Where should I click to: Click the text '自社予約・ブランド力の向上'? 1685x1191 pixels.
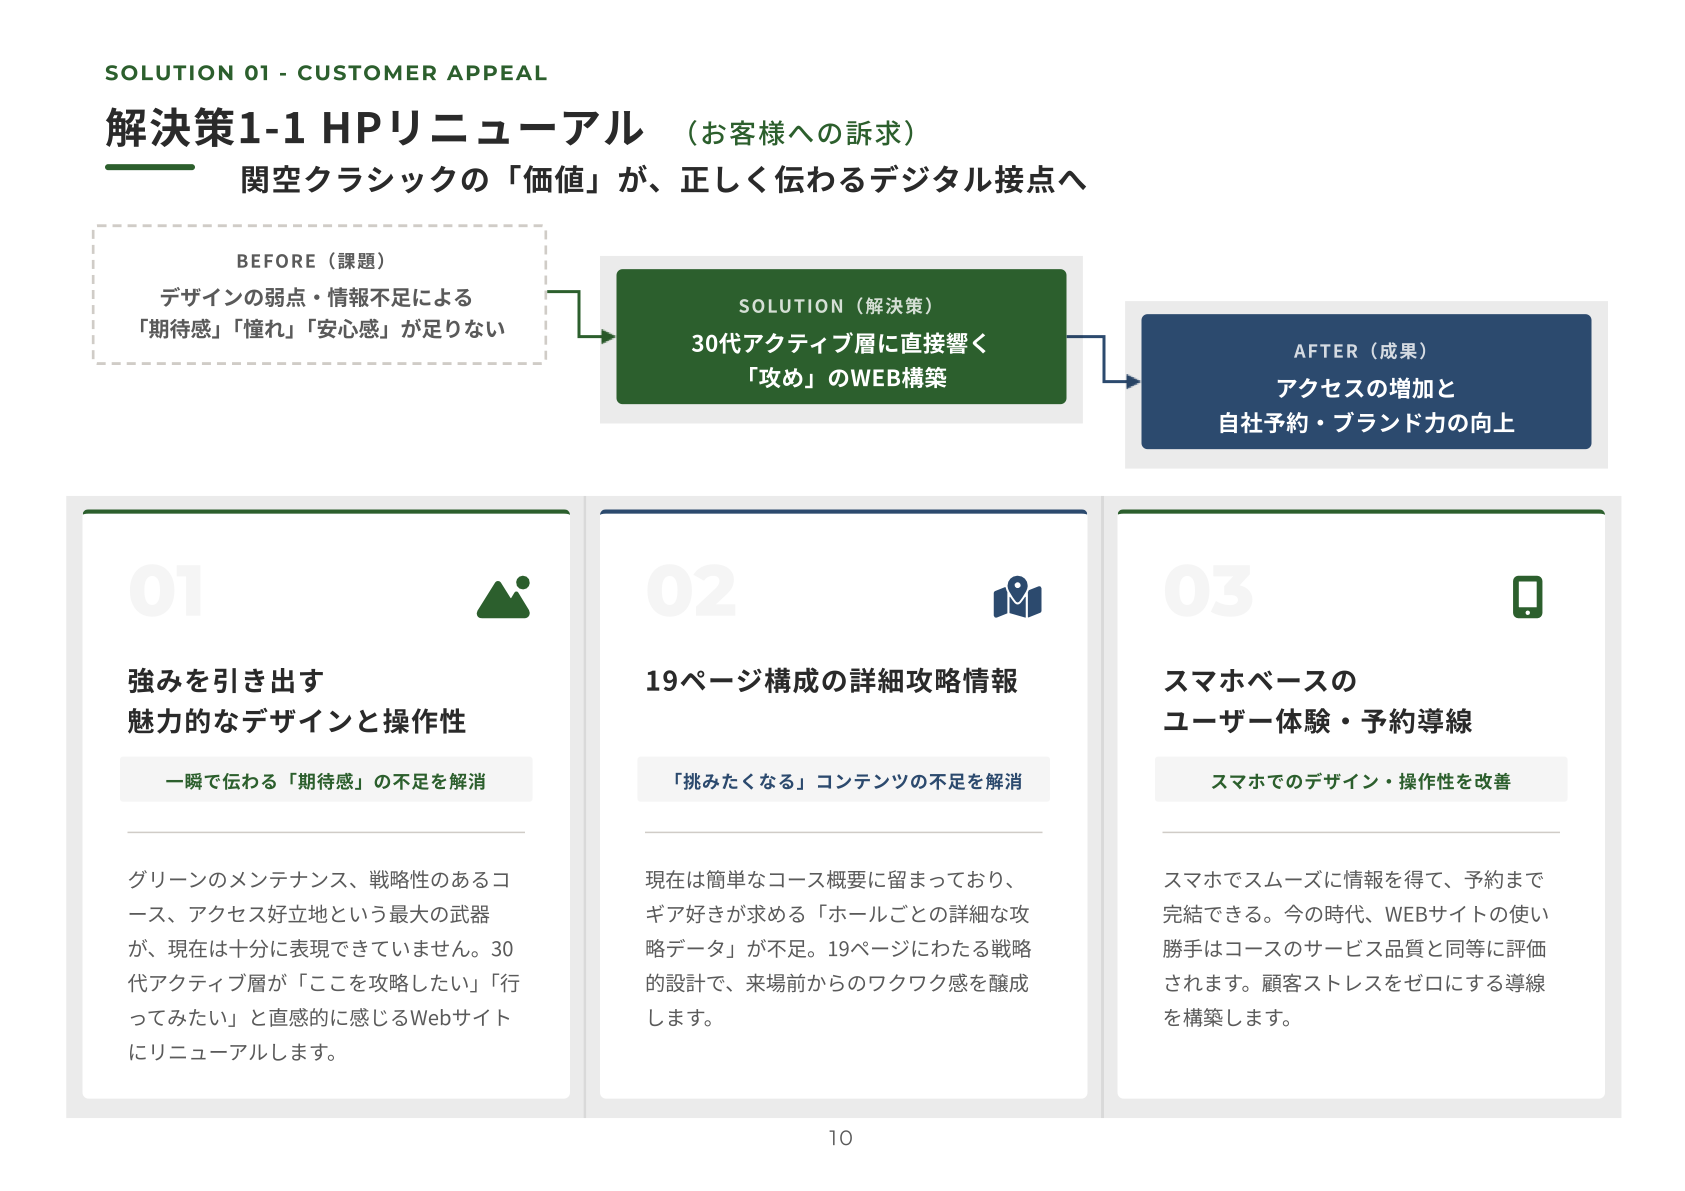[x=1366, y=423]
